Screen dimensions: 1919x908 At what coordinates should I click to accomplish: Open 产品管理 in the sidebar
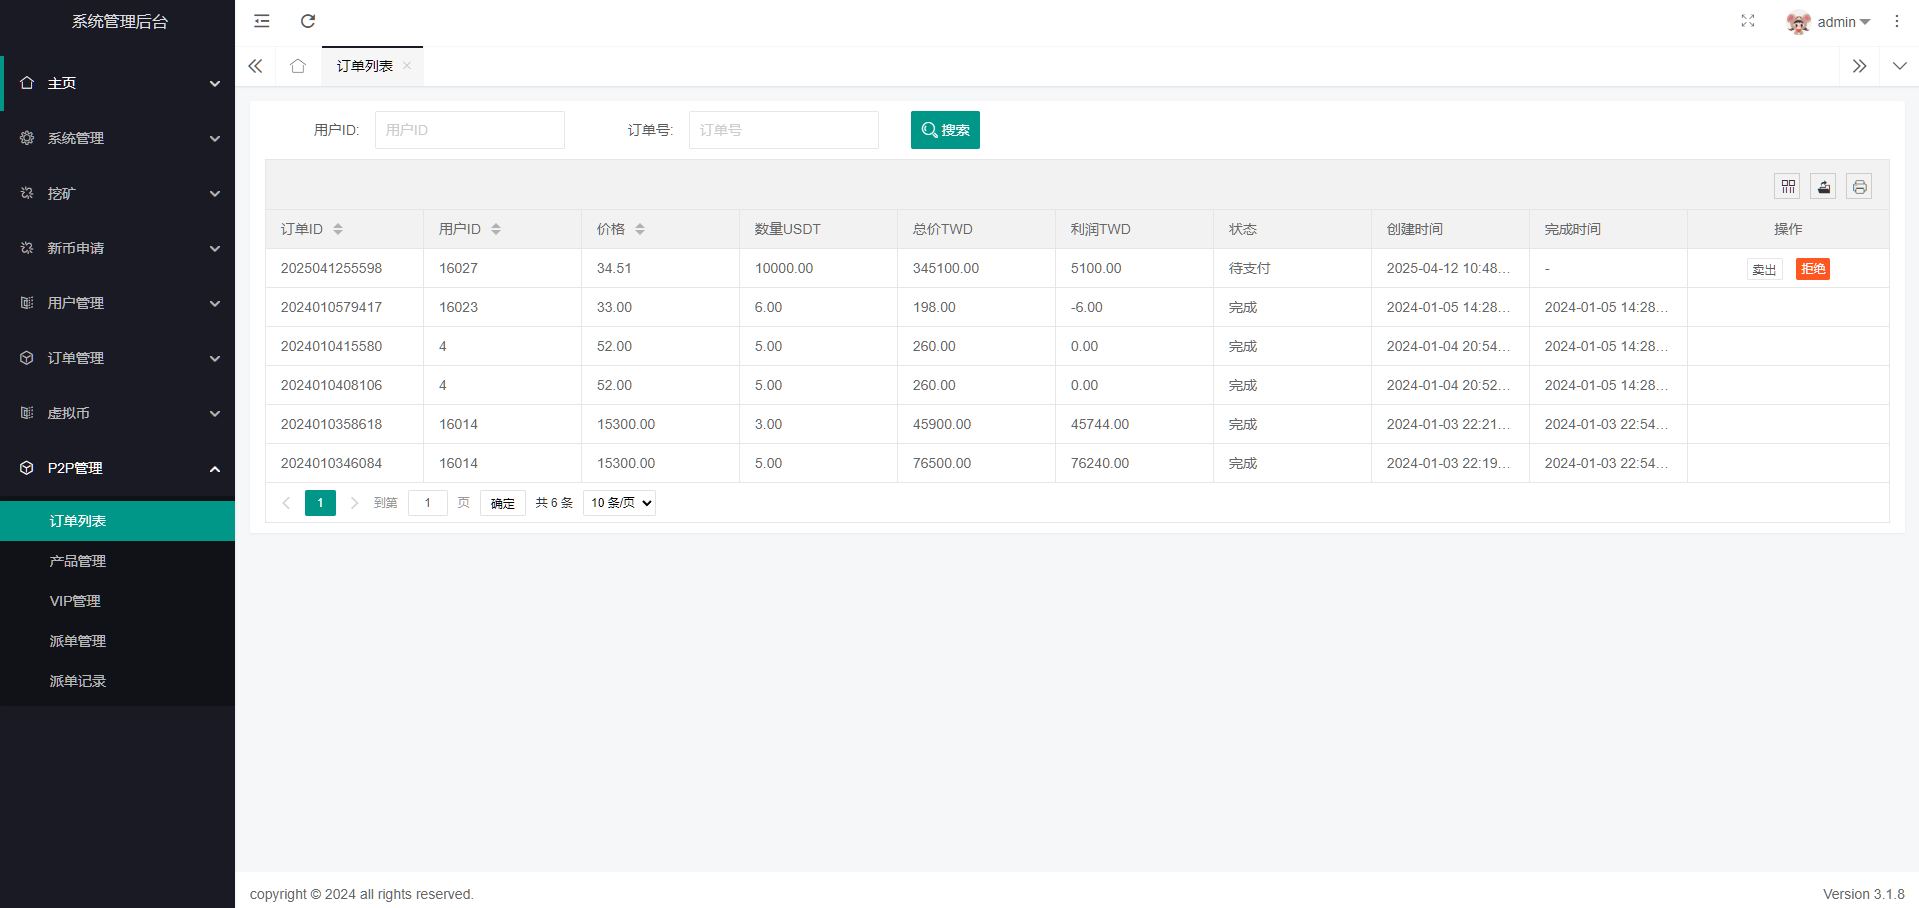[x=78, y=561]
